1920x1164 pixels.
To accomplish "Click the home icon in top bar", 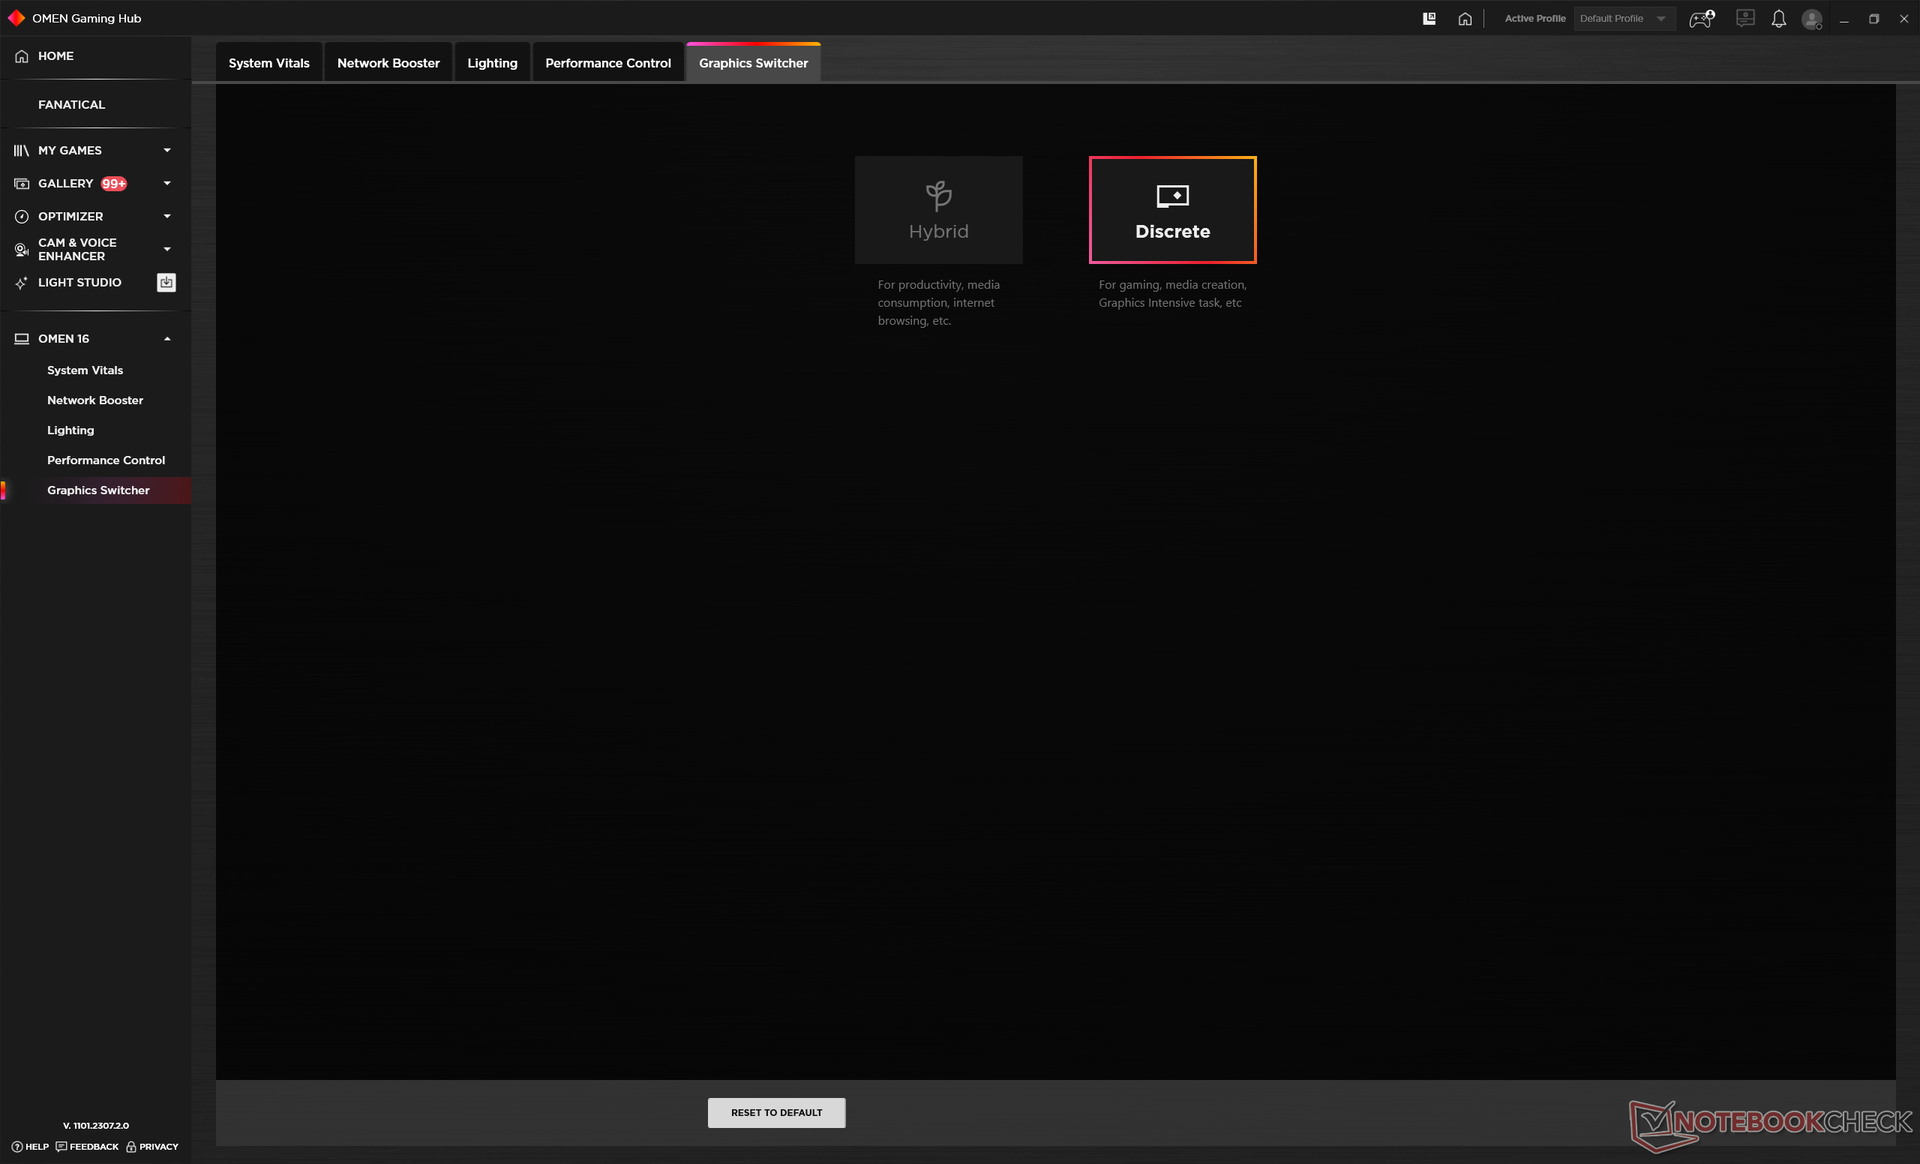I will (1465, 19).
